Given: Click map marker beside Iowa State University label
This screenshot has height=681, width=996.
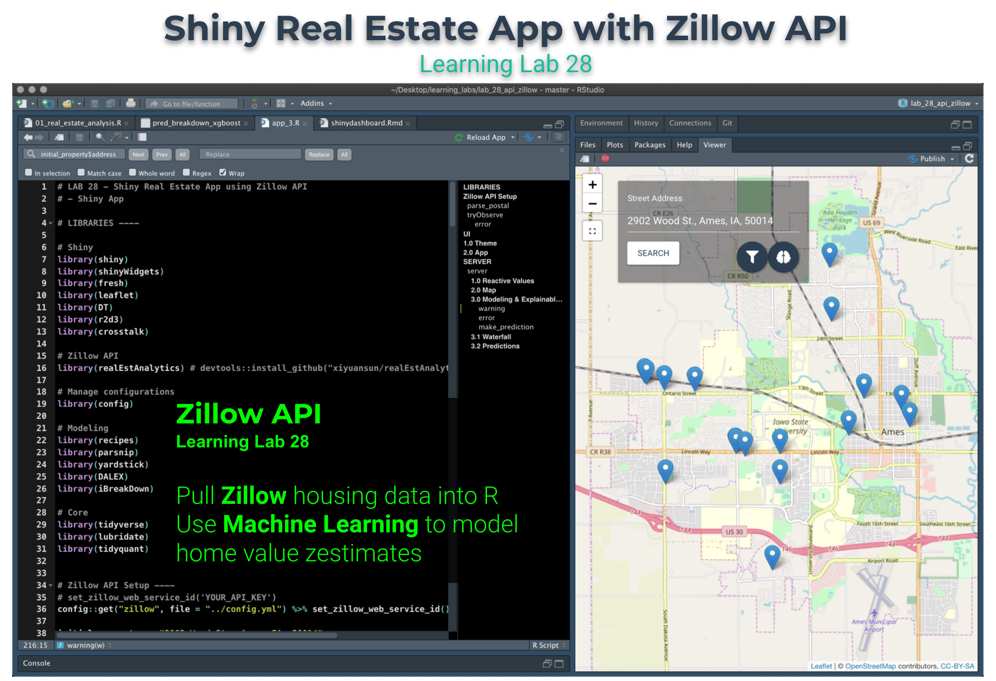Looking at the screenshot, I should (780, 440).
